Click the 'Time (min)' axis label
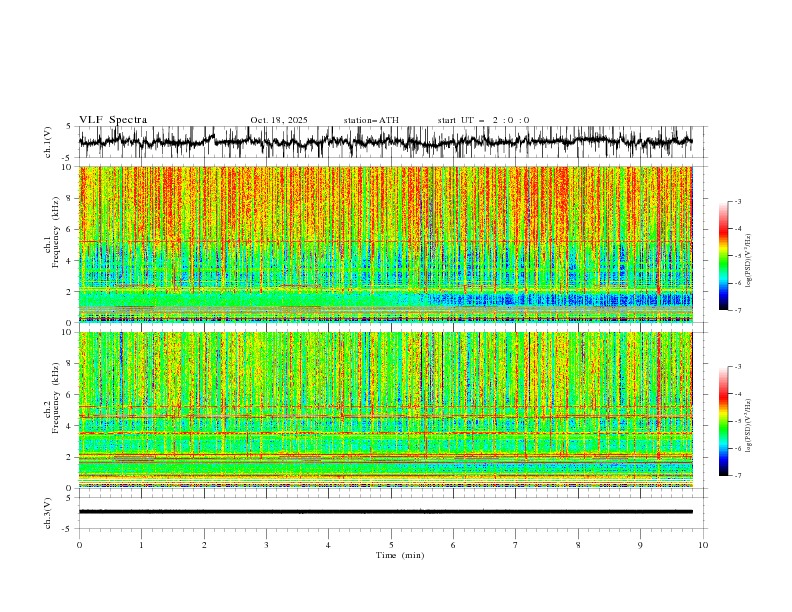 400,555
